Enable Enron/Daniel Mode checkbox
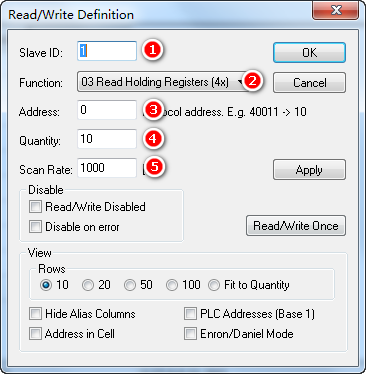This screenshot has width=366, height=374. pos(190,334)
